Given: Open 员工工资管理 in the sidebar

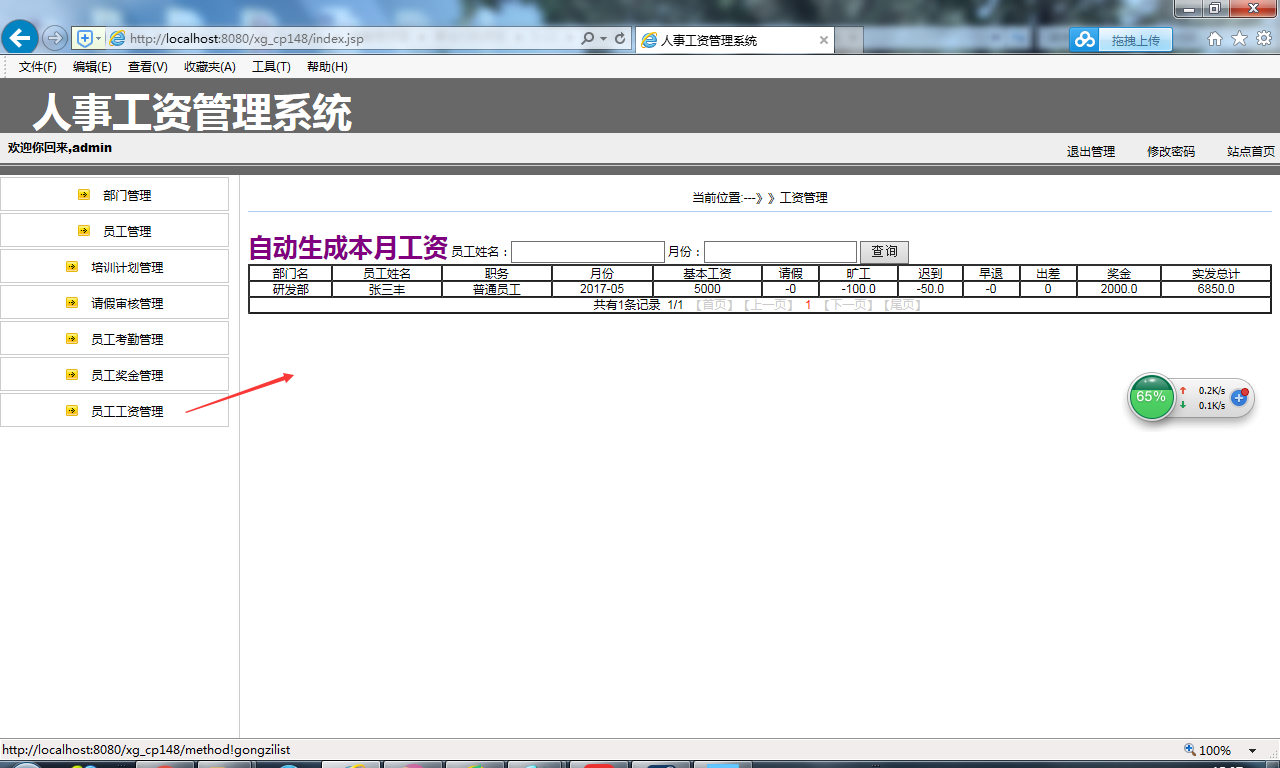Looking at the screenshot, I should (x=127, y=411).
